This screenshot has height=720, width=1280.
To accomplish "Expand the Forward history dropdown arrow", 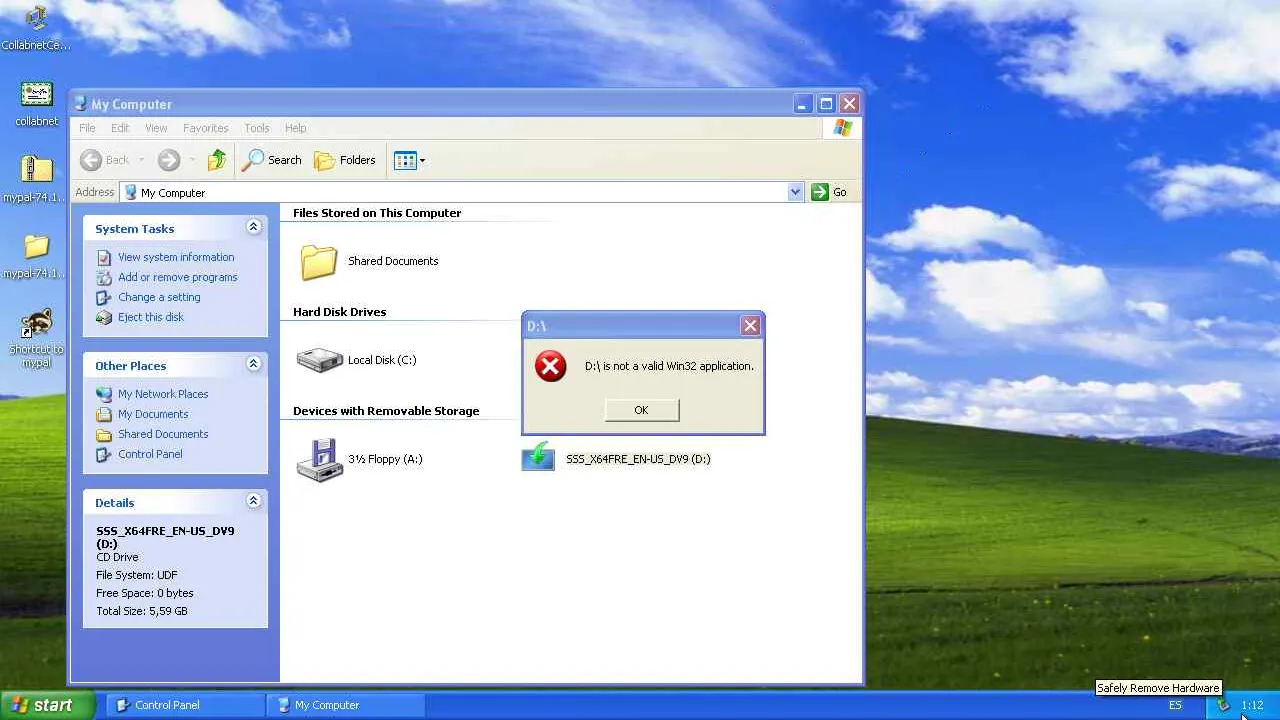I will coord(192,160).
